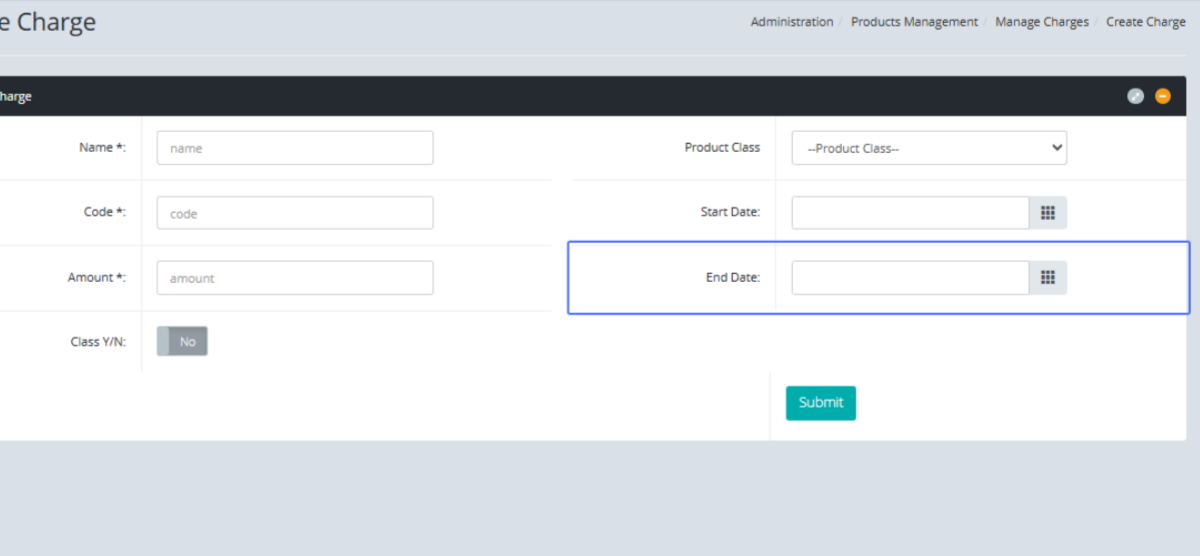1200x556 pixels.
Task: Click into the Code text field
Action: (x=295, y=213)
